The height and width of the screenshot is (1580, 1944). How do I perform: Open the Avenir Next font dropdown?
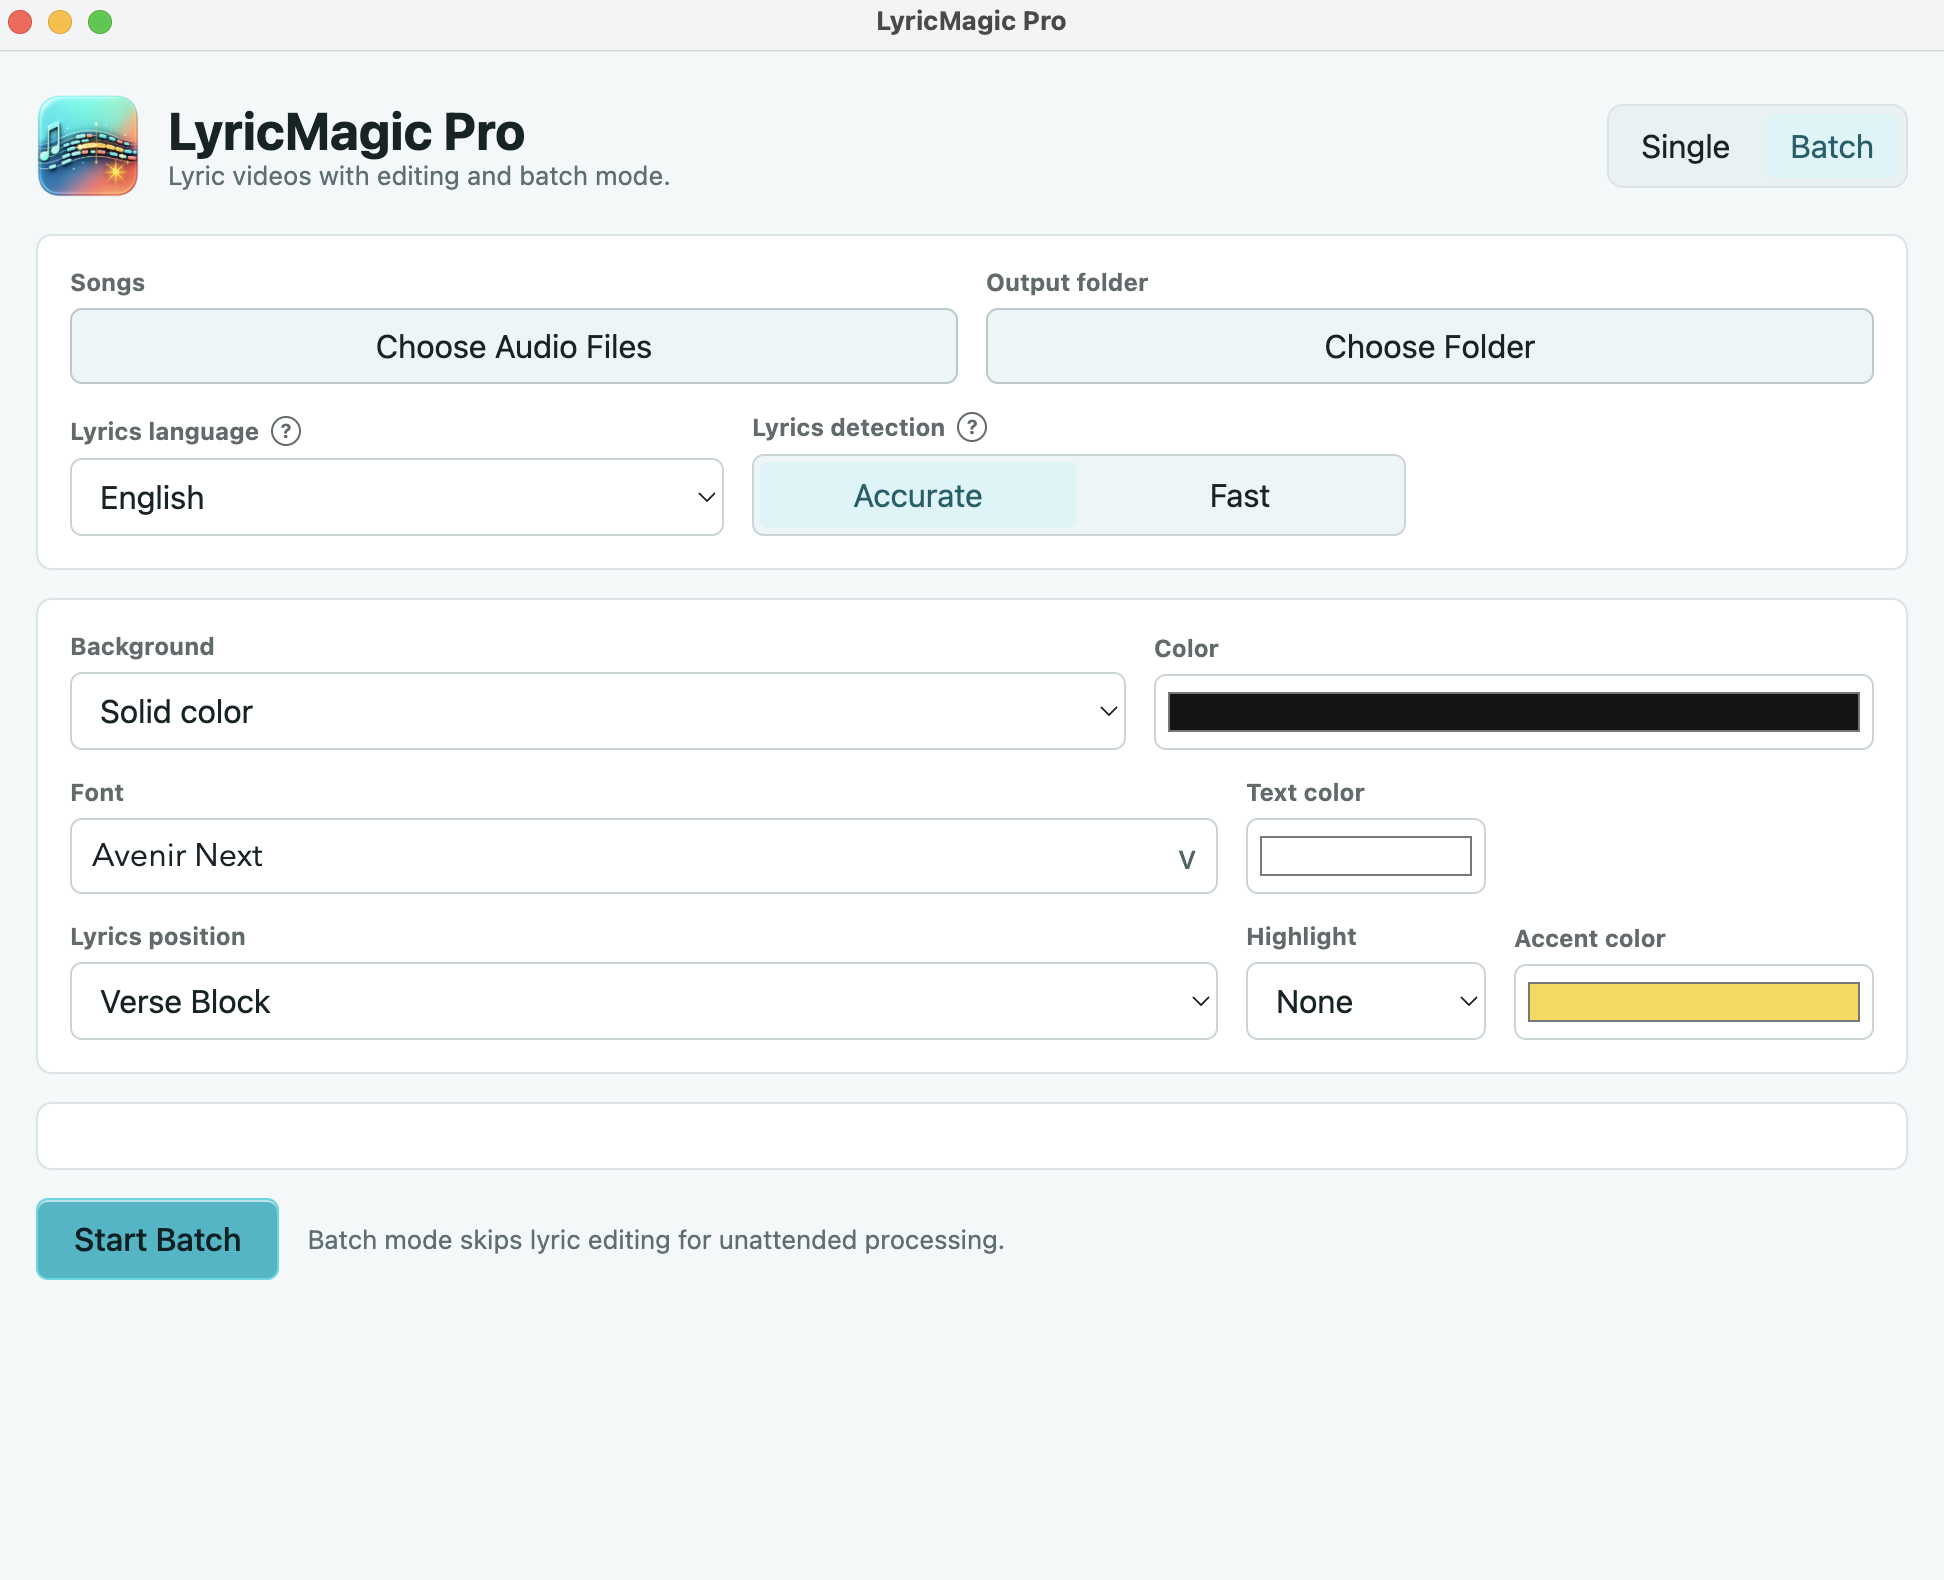click(x=644, y=856)
